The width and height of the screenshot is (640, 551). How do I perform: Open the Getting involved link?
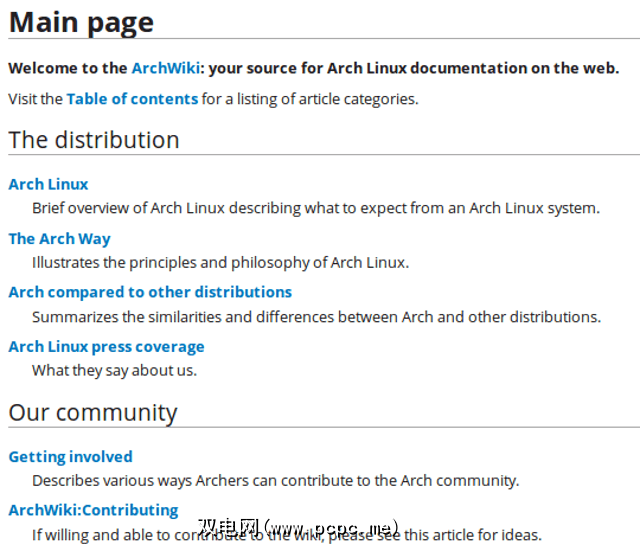click(70, 456)
